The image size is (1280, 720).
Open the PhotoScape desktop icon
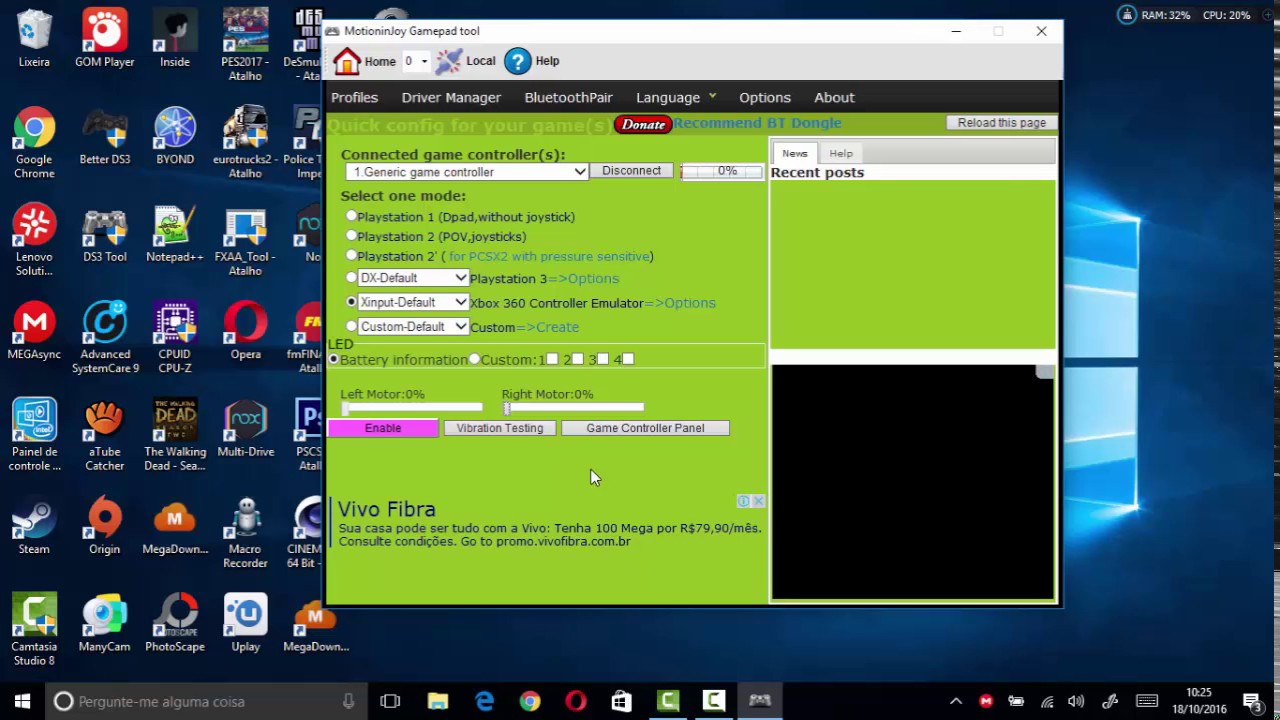pos(175,623)
